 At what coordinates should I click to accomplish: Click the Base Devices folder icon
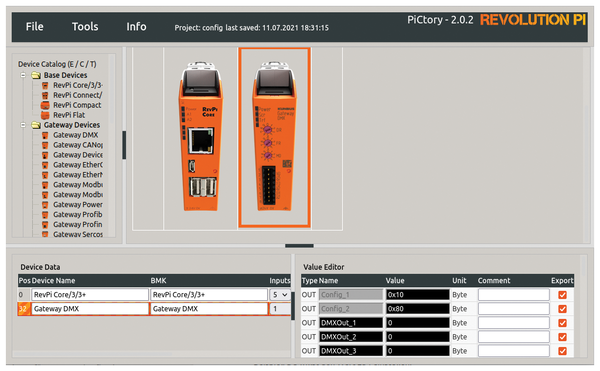[x=36, y=75]
